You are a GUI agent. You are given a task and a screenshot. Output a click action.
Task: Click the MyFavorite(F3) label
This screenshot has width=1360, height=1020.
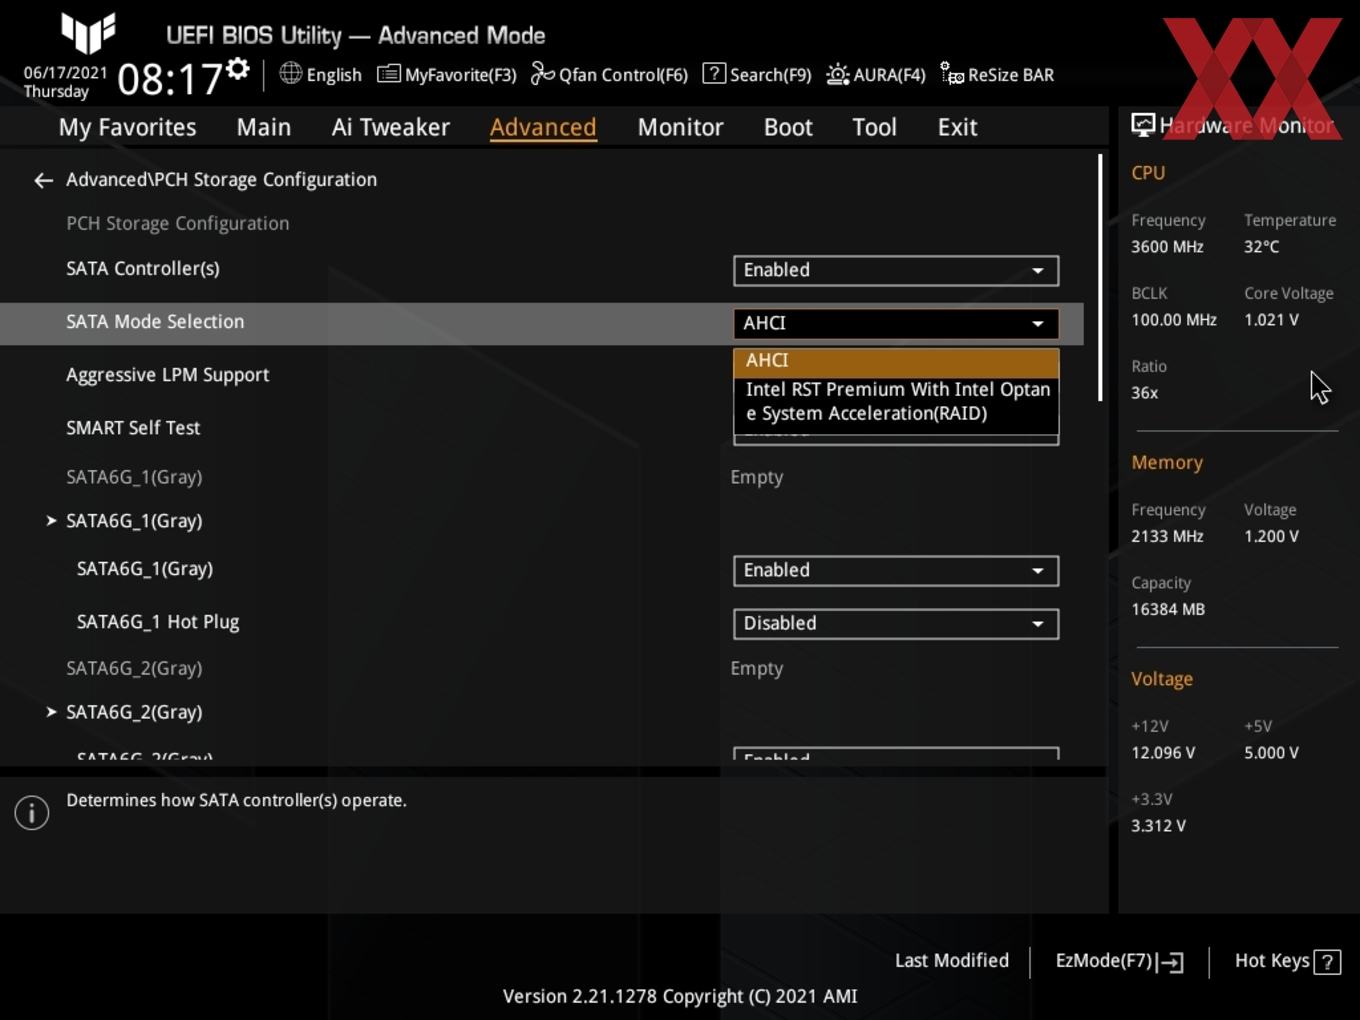[461, 75]
